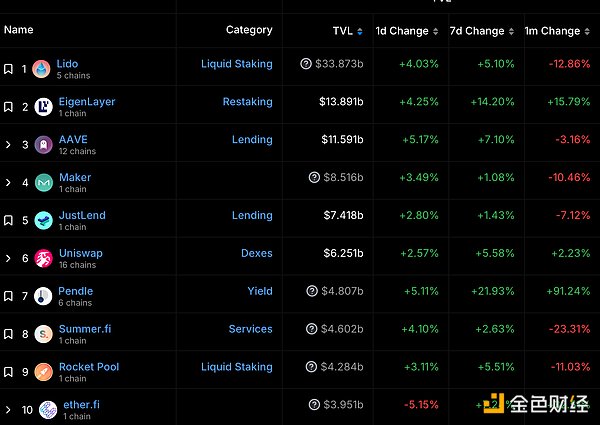This screenshot has width=600, height=425.
Task: Toggle bookmark for JustLend row
Action: click(8, 220)
